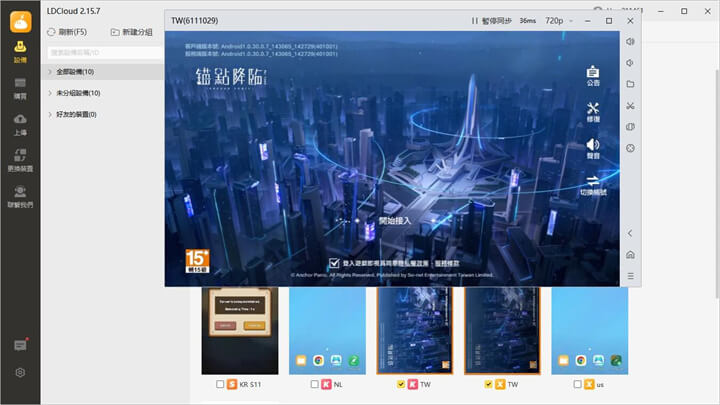
Task: Click the TW(6111029) window title
Action: tap(194, 21)
